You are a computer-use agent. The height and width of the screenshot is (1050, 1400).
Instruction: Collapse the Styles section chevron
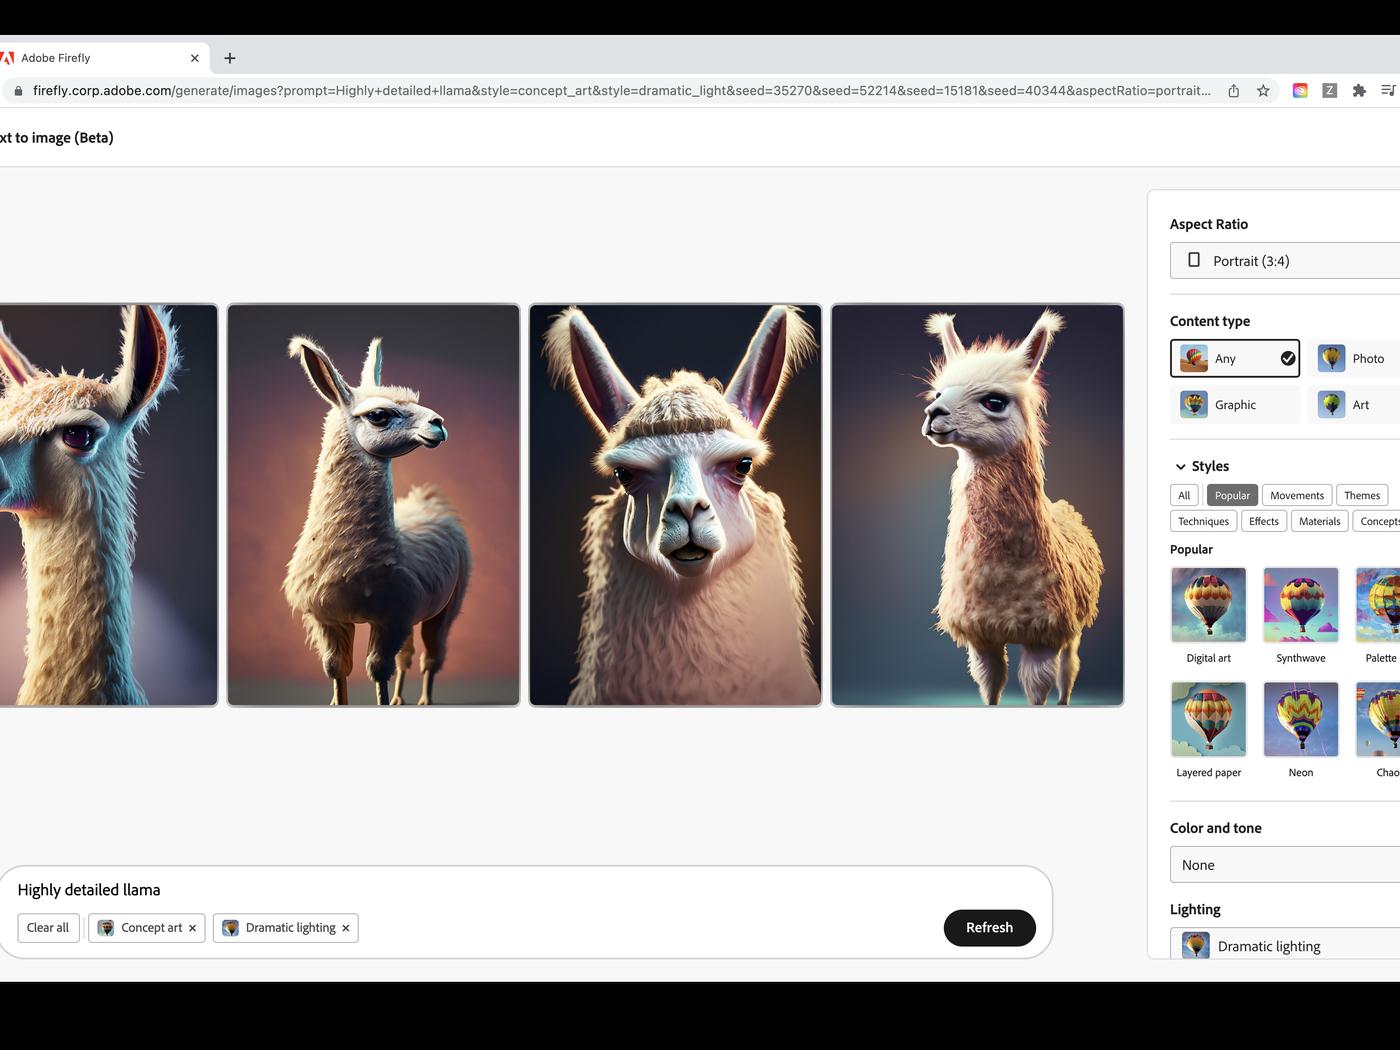1180,467
